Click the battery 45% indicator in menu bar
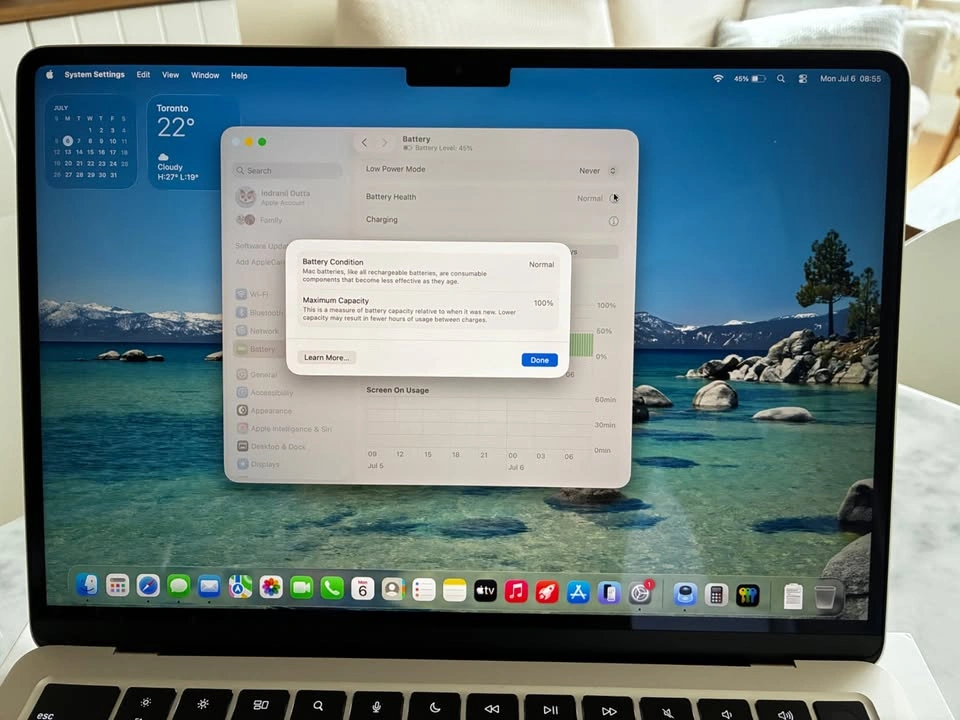960x720 pixels. point(749,78)
